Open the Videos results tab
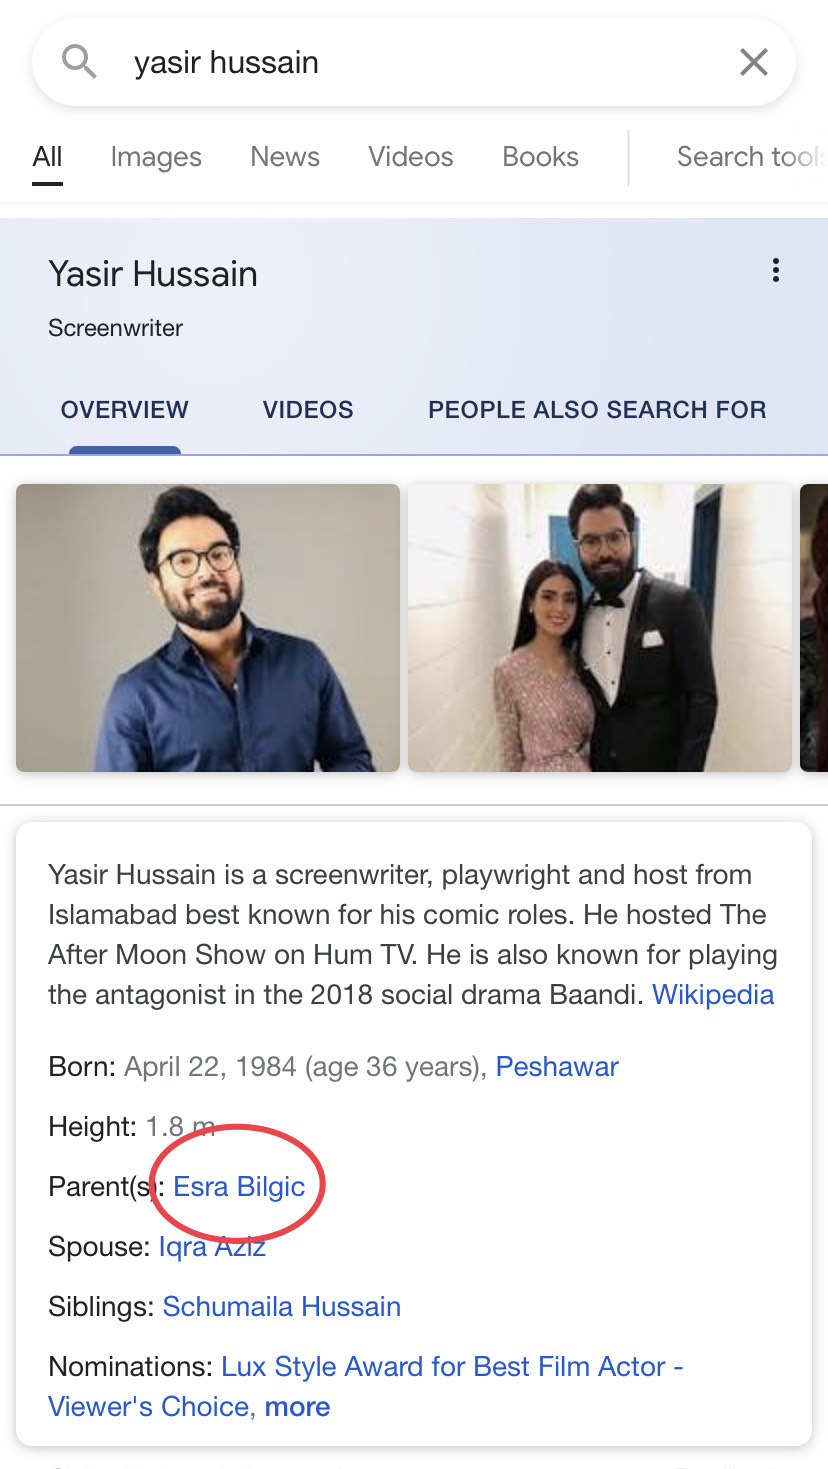This screenshot has height=1469, width=828. coord(410,157)
